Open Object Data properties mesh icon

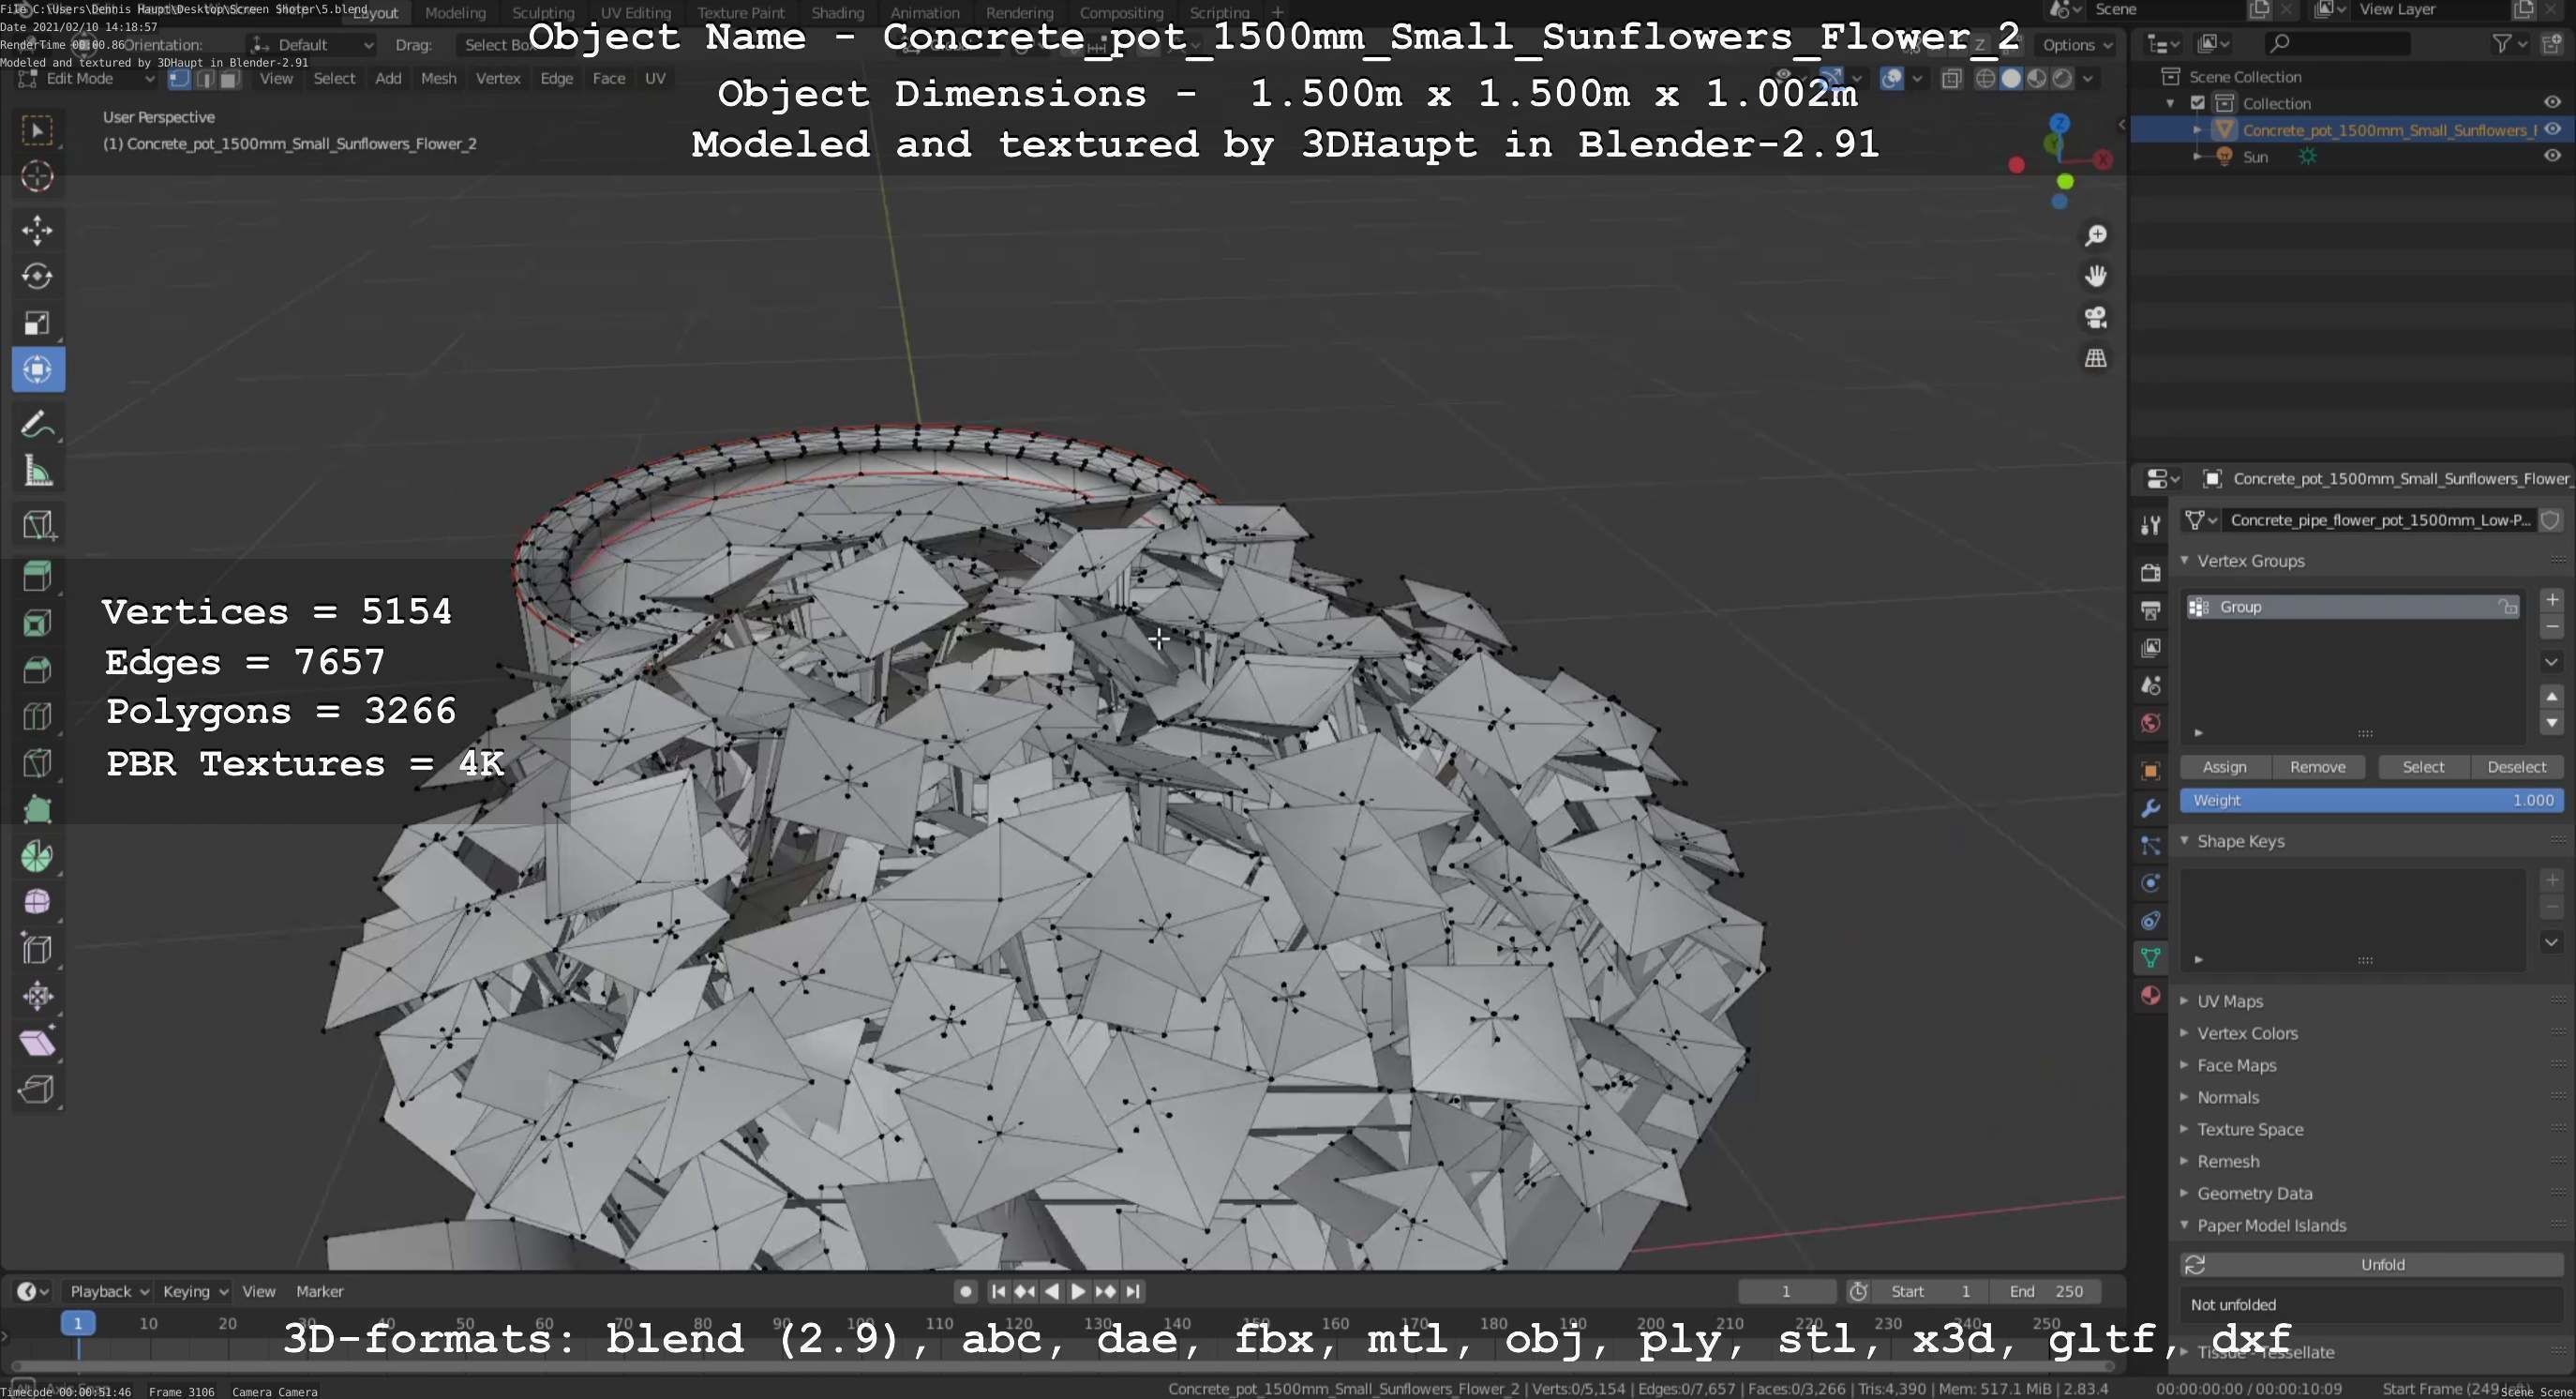pos(2150,958)
